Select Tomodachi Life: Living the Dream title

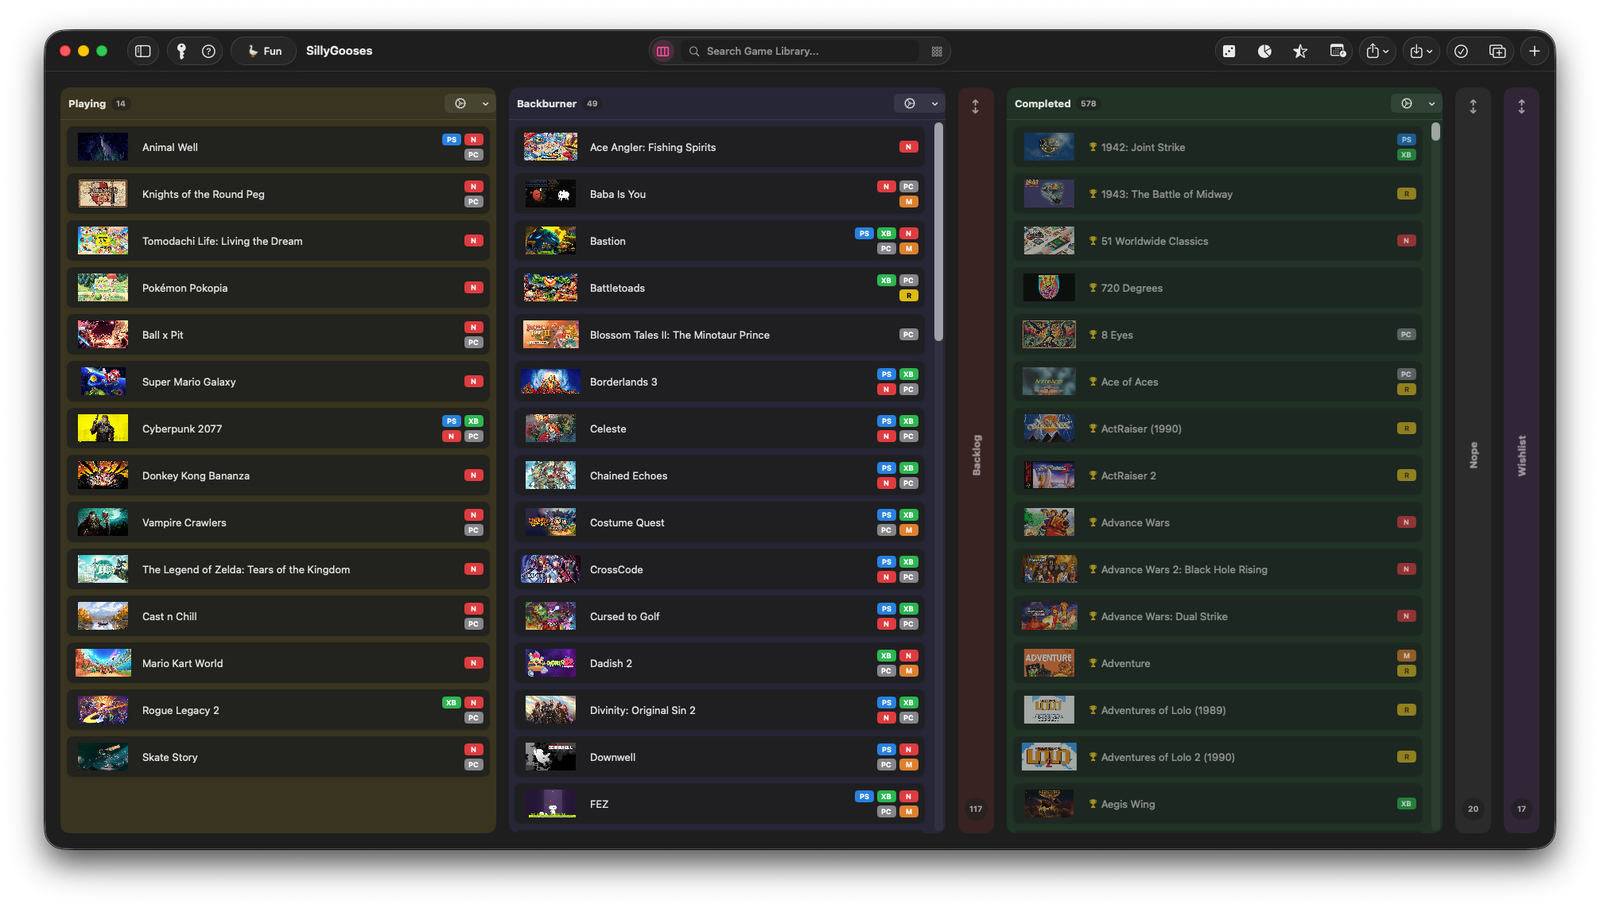coord(222,241)
